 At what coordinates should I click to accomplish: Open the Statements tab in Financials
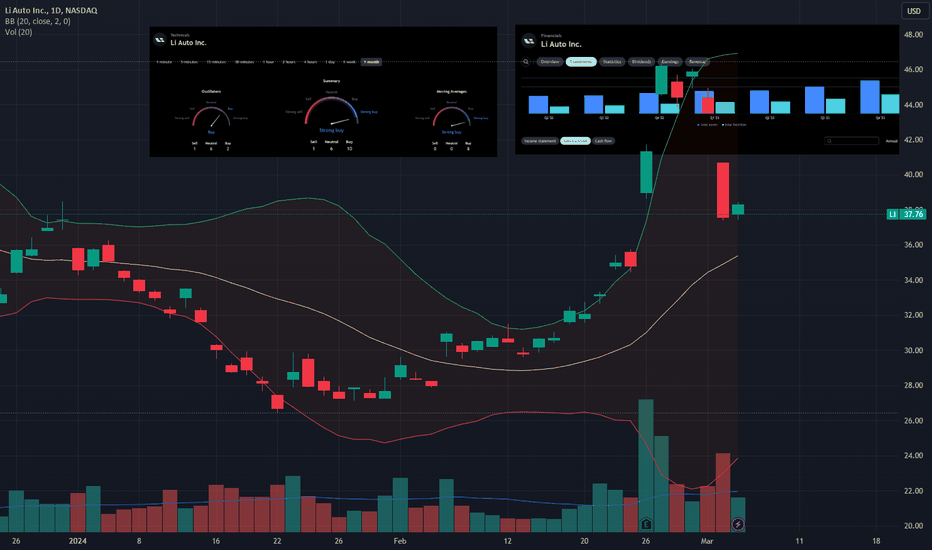pyautogui.click(x=581, y=62)
